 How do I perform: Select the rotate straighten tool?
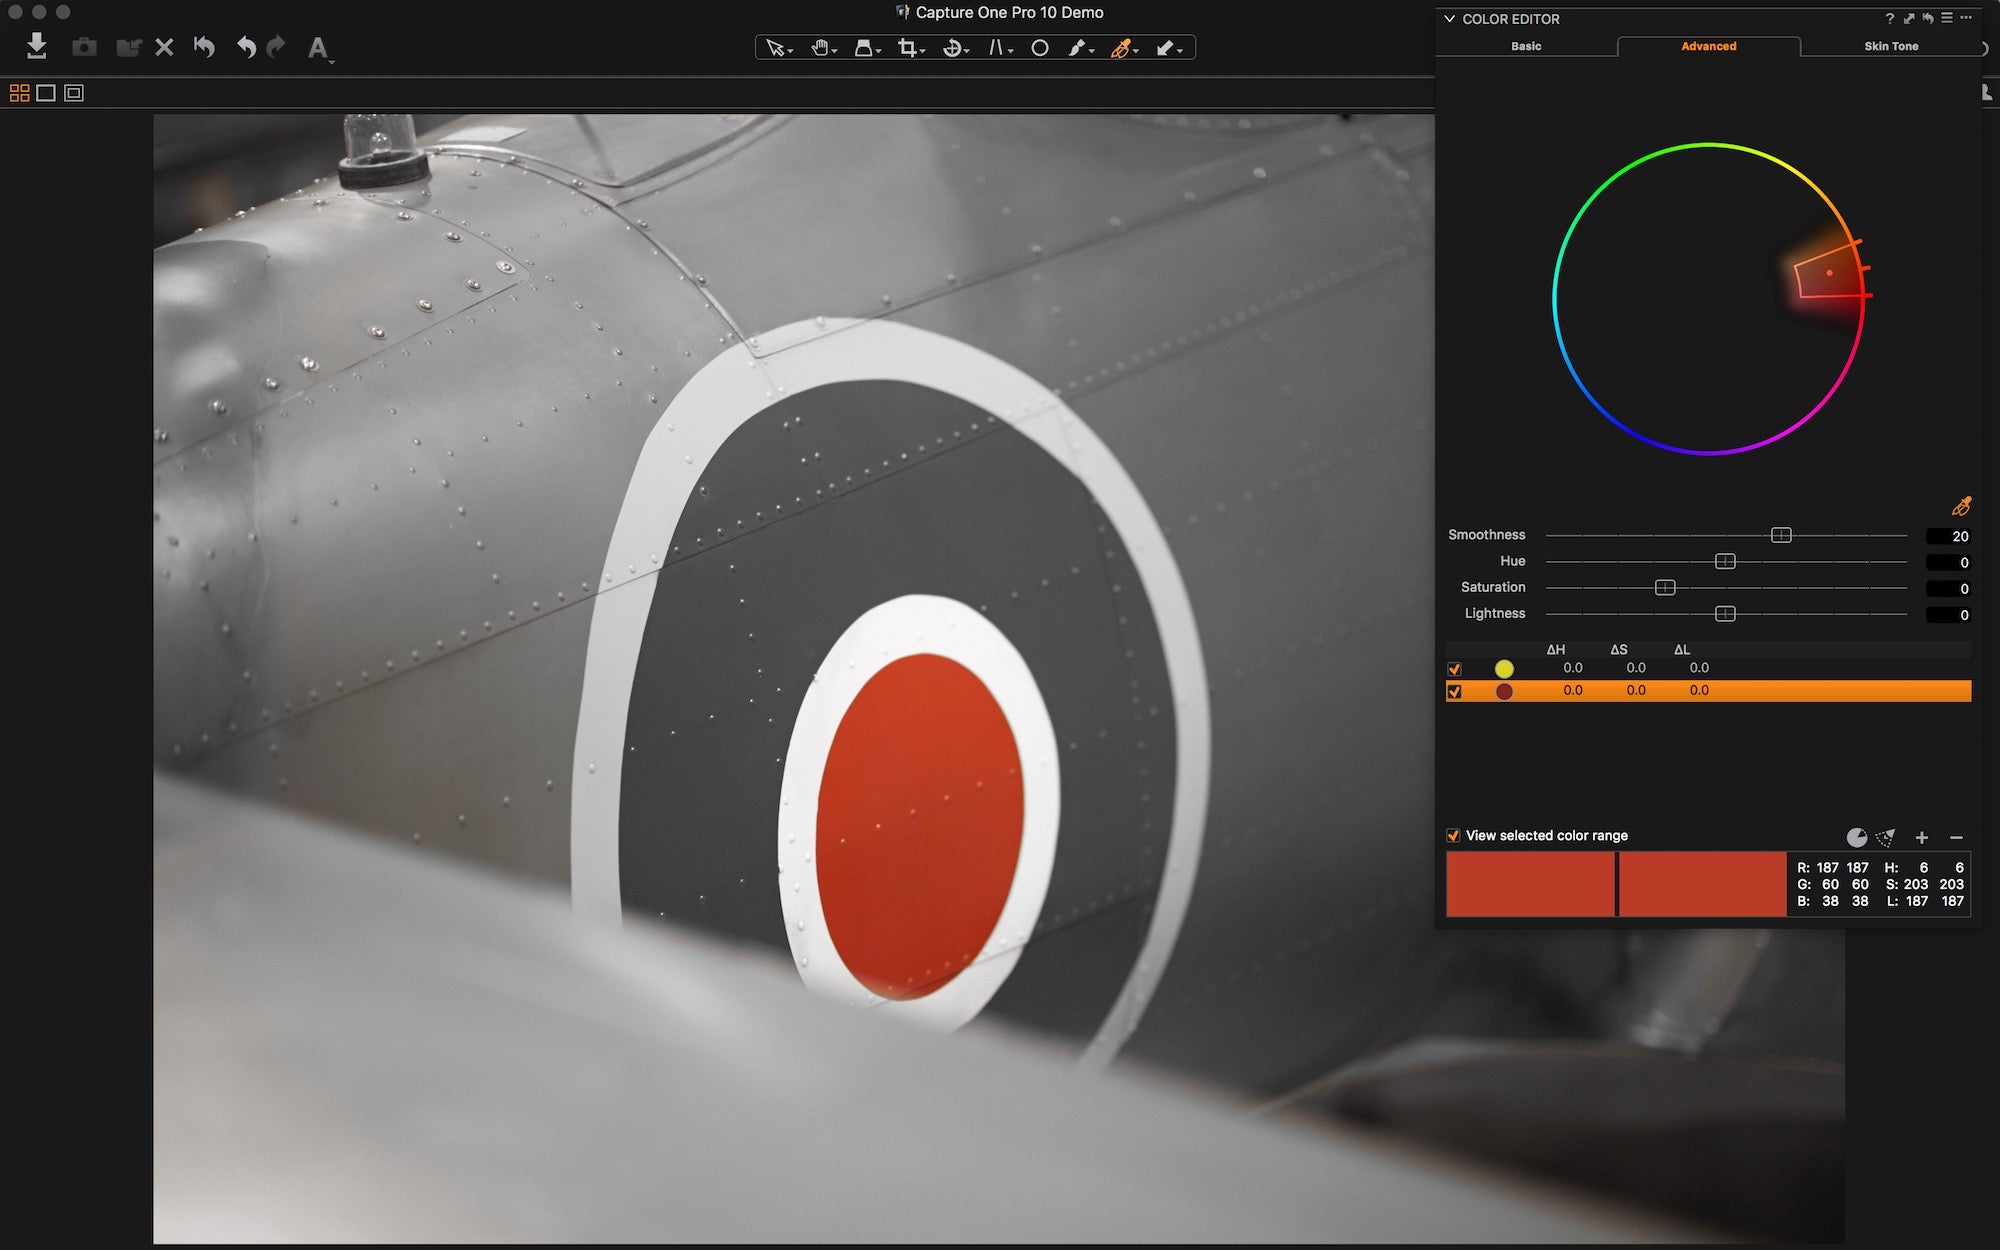click(955, 48)
